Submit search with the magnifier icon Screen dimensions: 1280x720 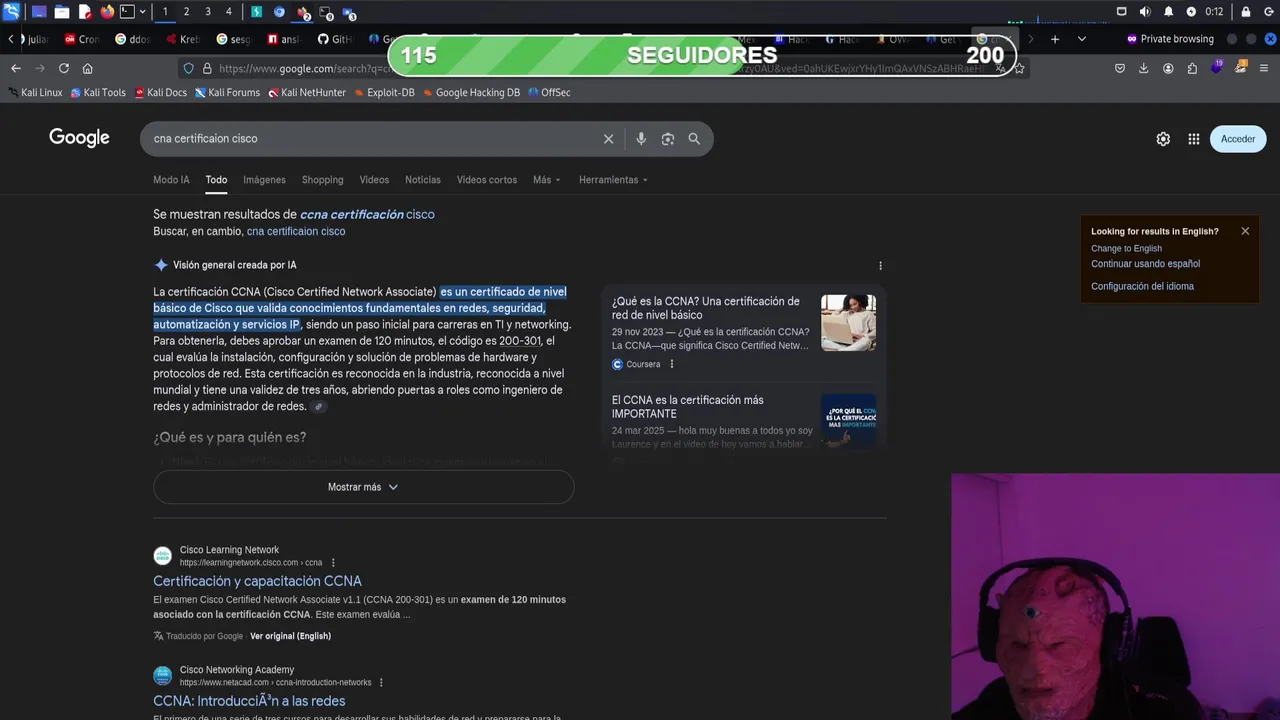(x=694, y=139)
